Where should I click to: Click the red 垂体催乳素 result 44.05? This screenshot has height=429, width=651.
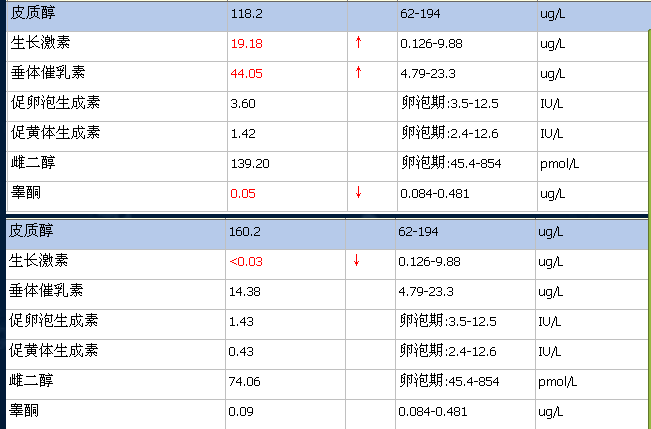[246, 73]
